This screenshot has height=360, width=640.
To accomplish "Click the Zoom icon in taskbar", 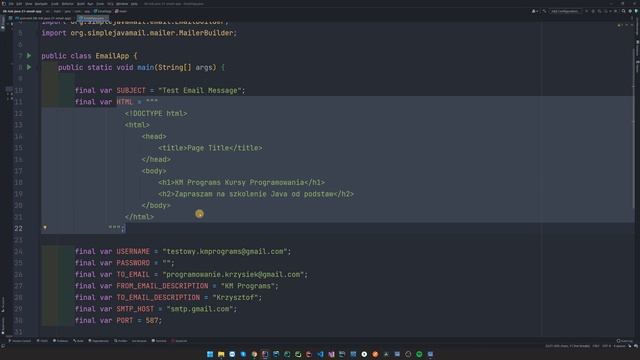I will pyautogui.click(x=232, y=354).
